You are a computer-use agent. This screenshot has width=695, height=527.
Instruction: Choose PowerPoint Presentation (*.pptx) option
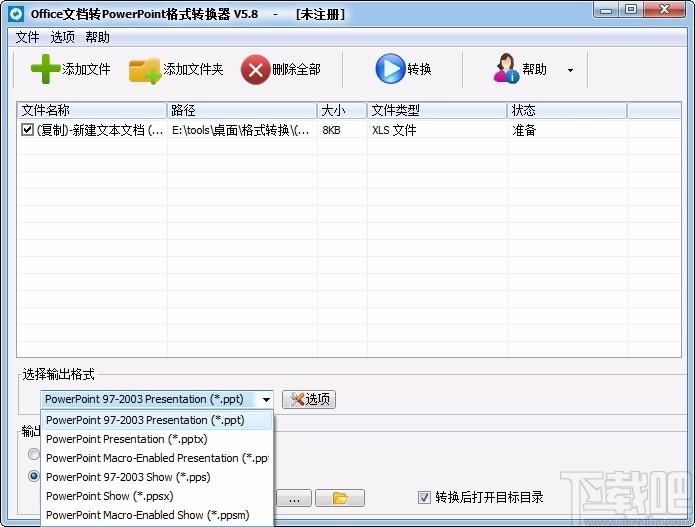[x=157, y=439]
